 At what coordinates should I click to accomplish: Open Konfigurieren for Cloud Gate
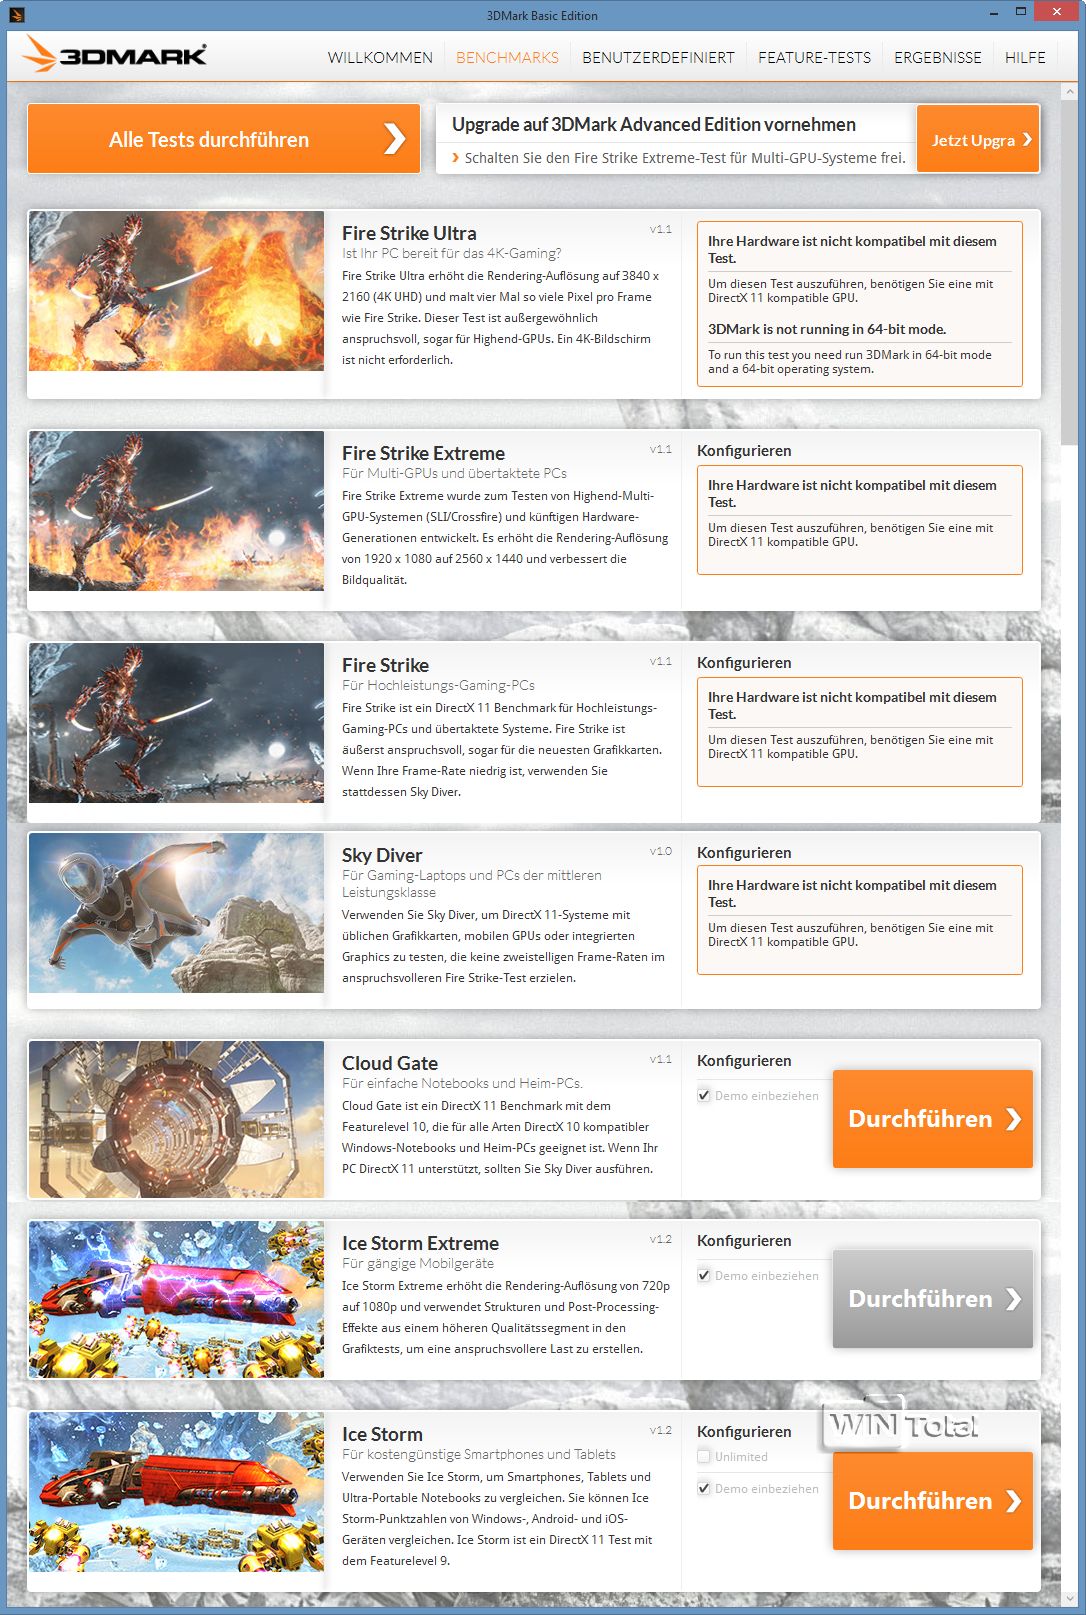pos(744,1061)
